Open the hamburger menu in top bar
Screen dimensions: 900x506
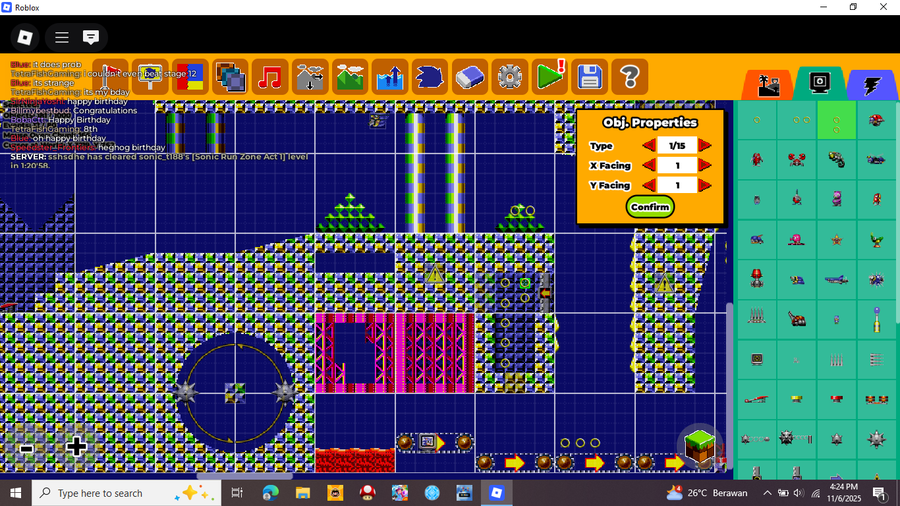click(x=61, y=37)
